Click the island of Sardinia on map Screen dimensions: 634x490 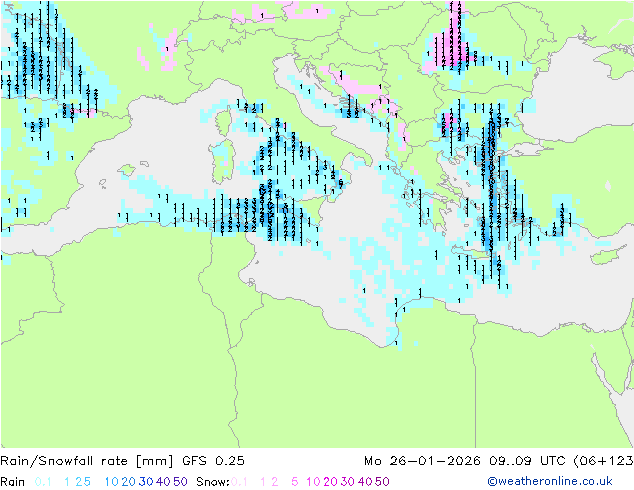222,161
